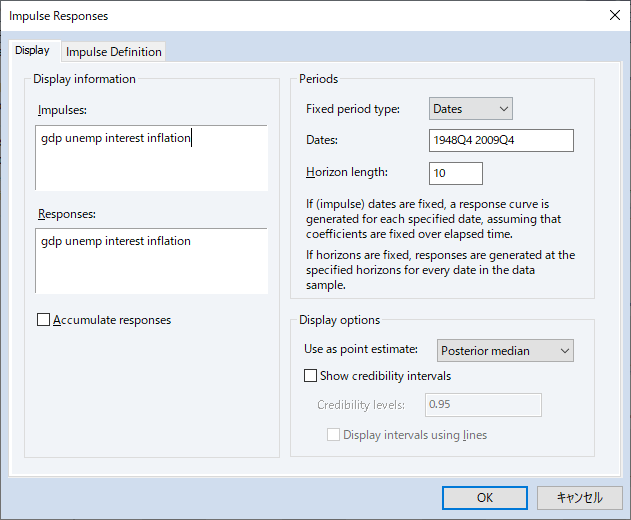The width and height of the screenshot is (631, 520).
Task: Select the Display tab
Action: tap(32, 50)
